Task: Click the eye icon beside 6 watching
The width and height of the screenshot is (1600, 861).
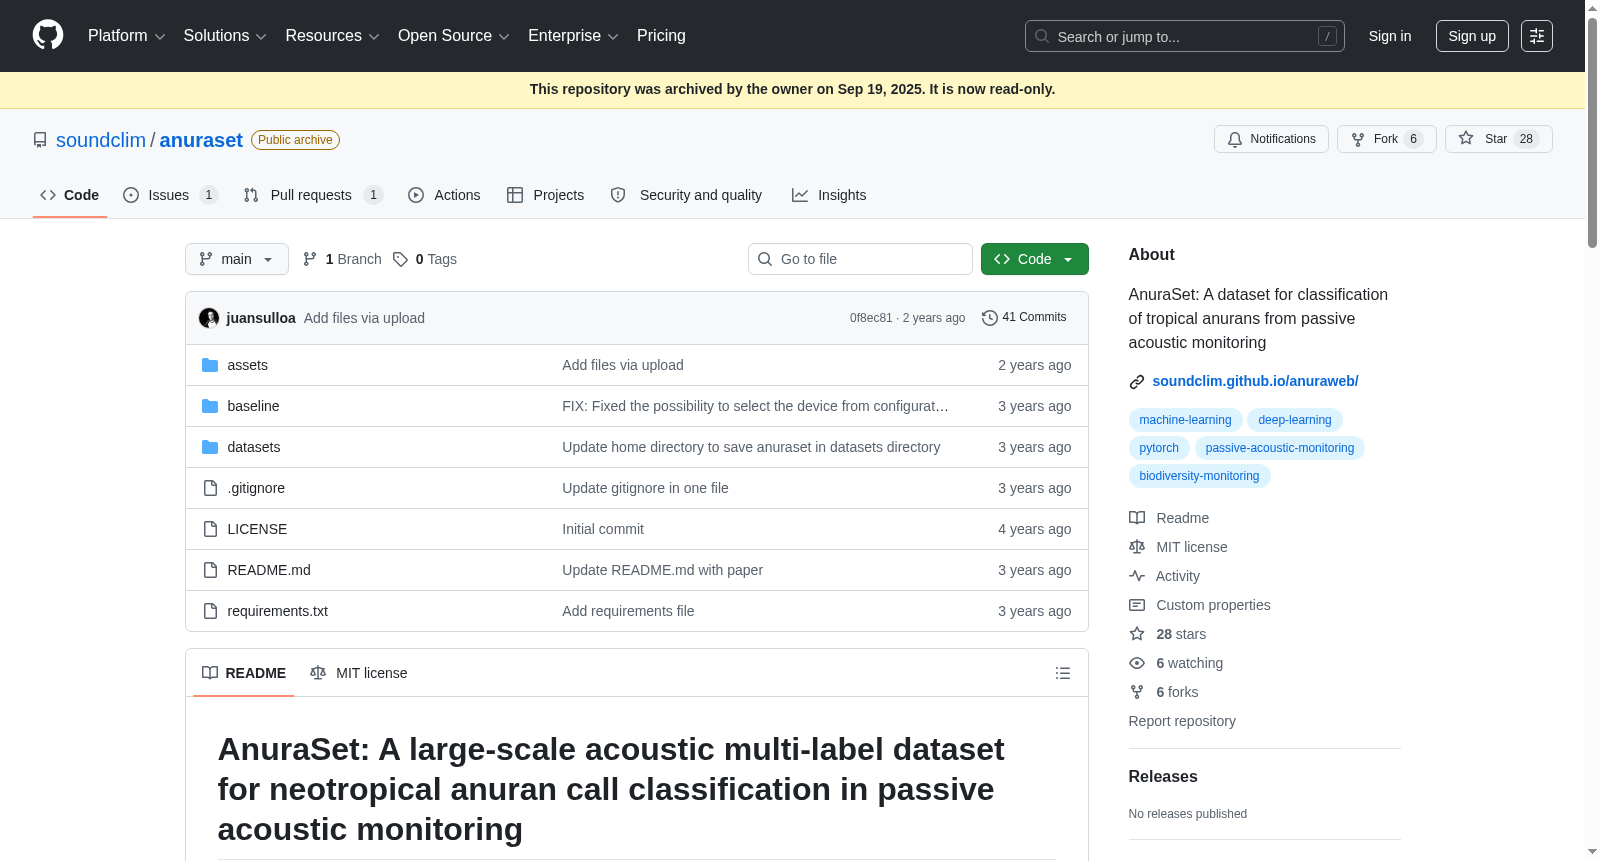Action: [1137, 663]
